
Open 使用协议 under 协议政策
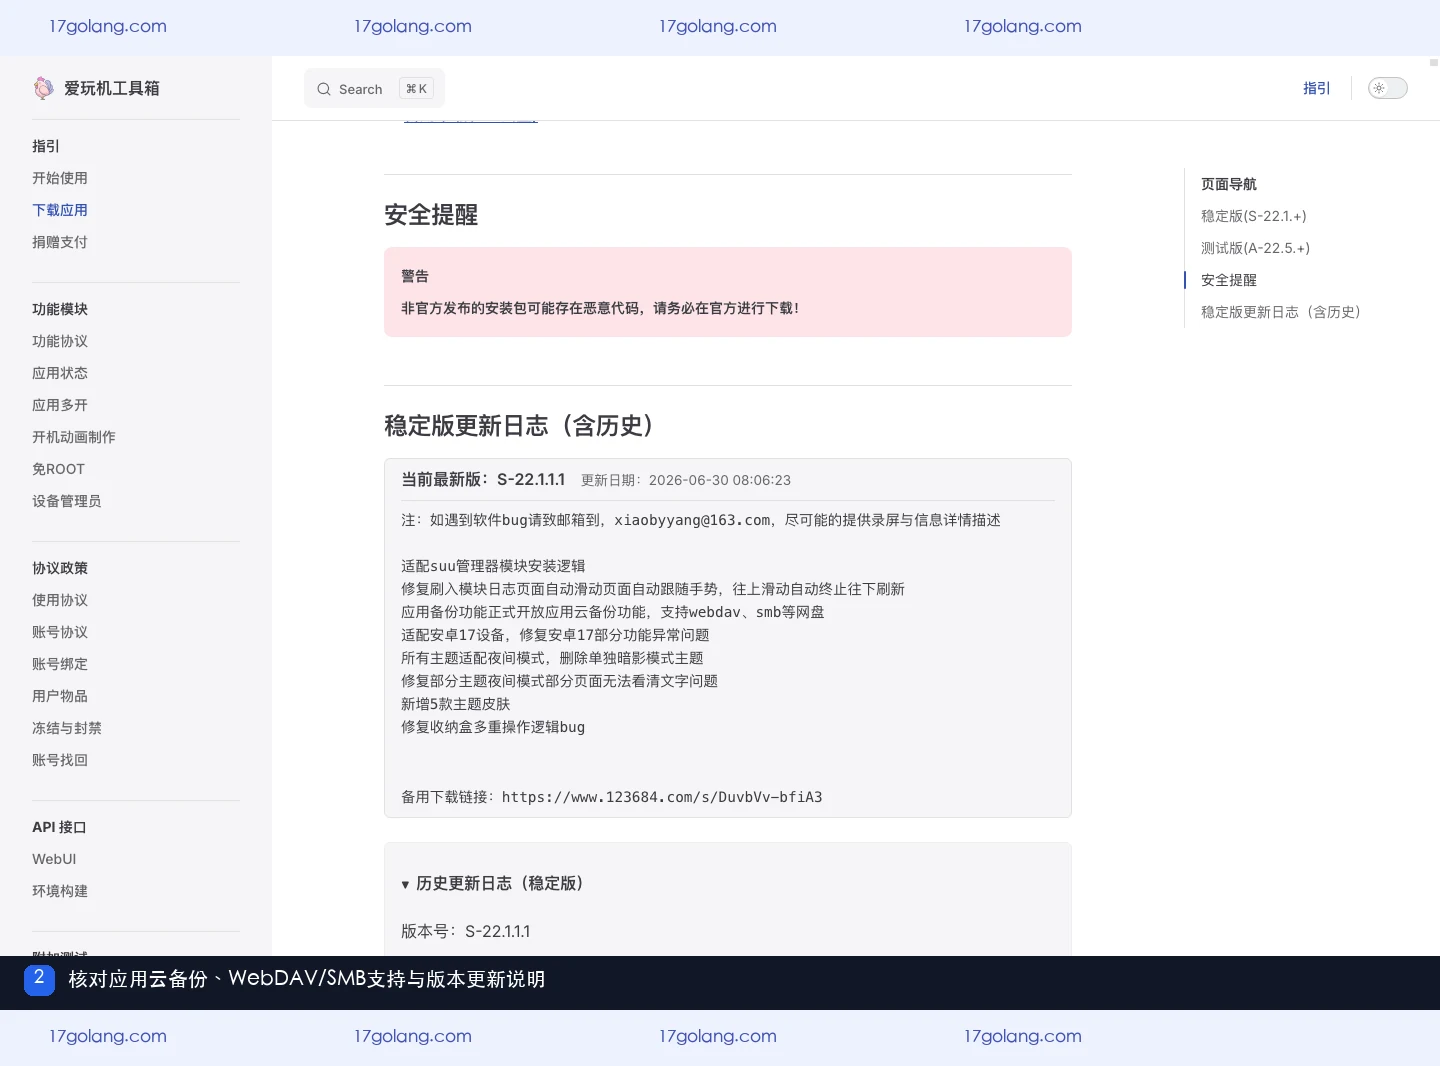coord(60,600)
